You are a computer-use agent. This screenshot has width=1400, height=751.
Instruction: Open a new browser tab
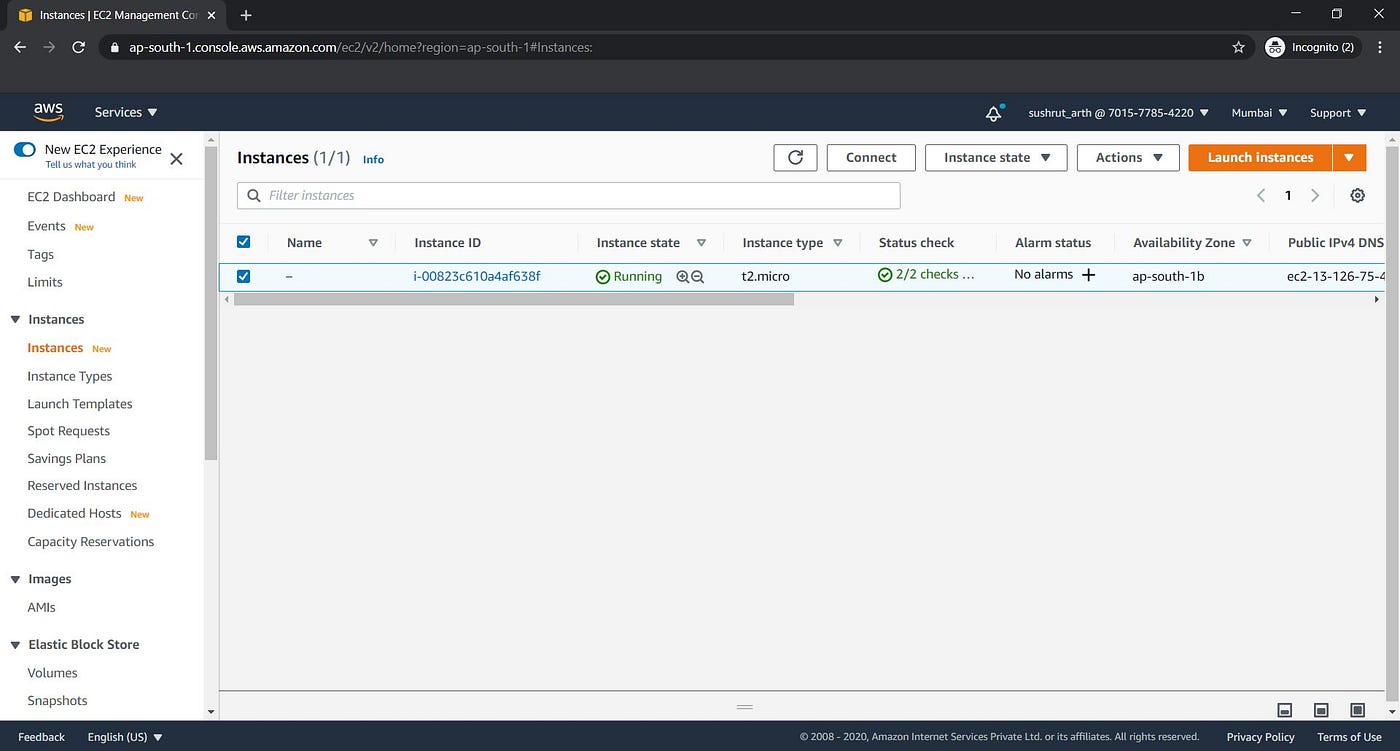(x=246, y=15)
